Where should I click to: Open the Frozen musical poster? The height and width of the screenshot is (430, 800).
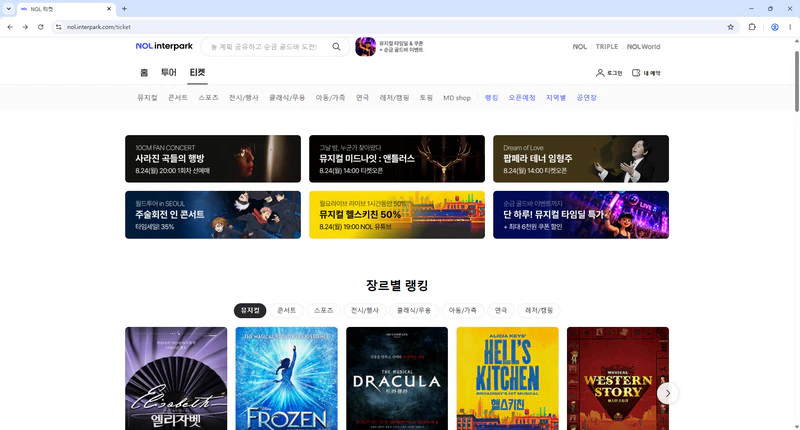point(287,378)
